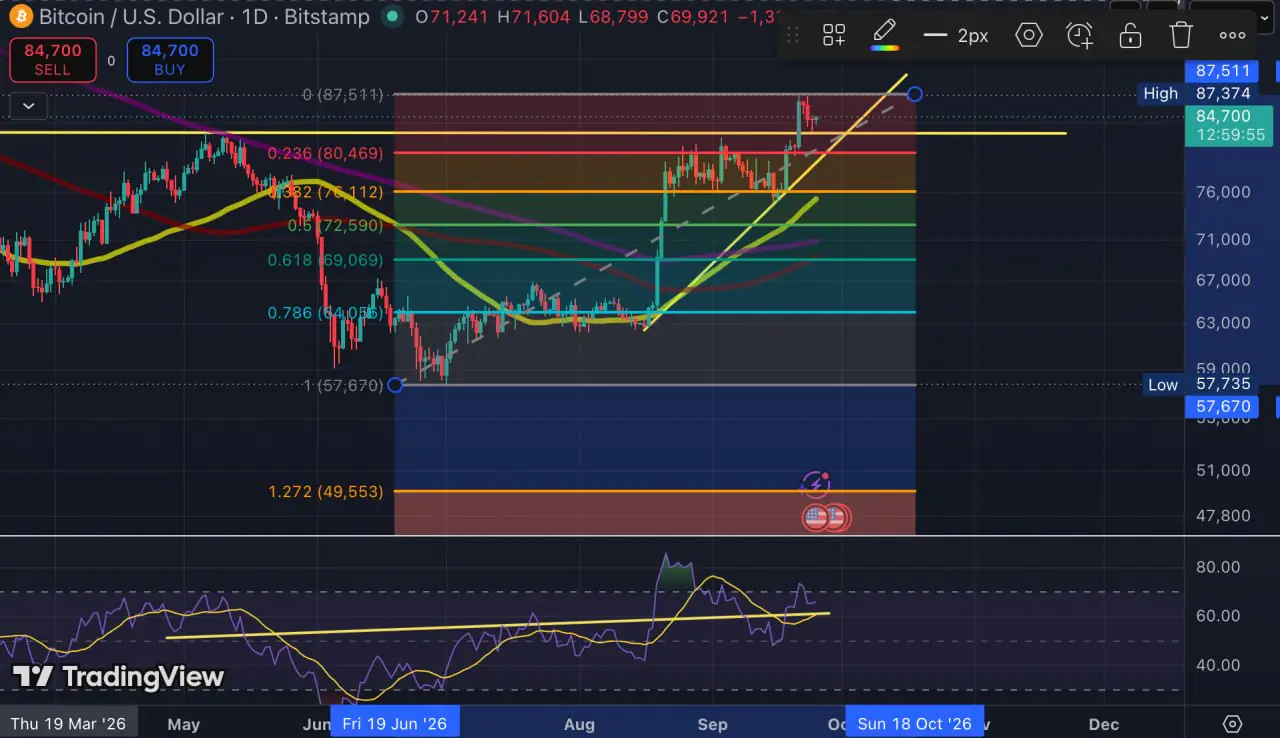Open the three-dots more options menu

tap(1232, 36)
